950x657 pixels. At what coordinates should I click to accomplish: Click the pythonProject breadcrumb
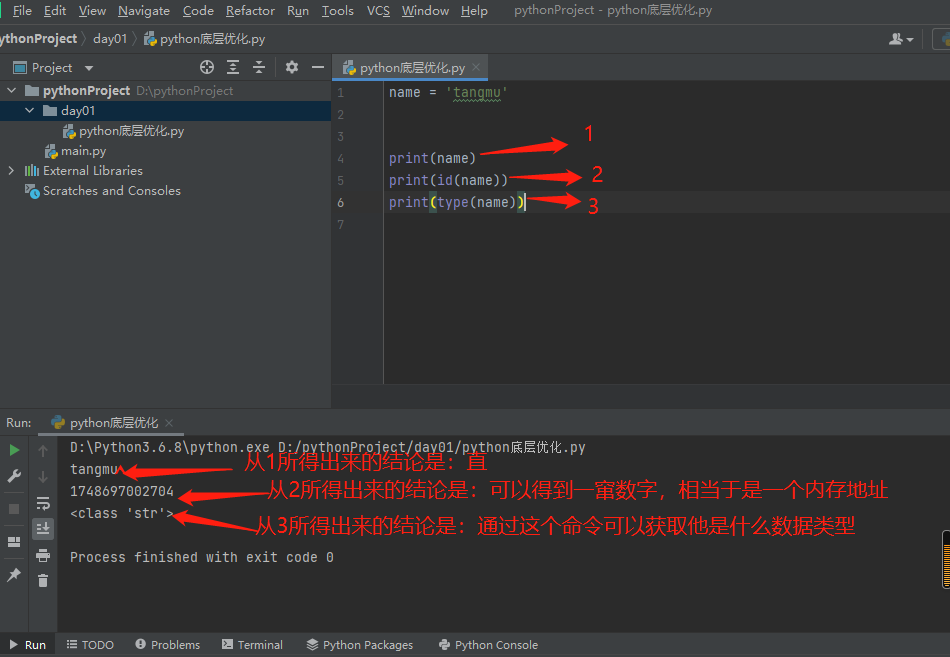(39, 39)
